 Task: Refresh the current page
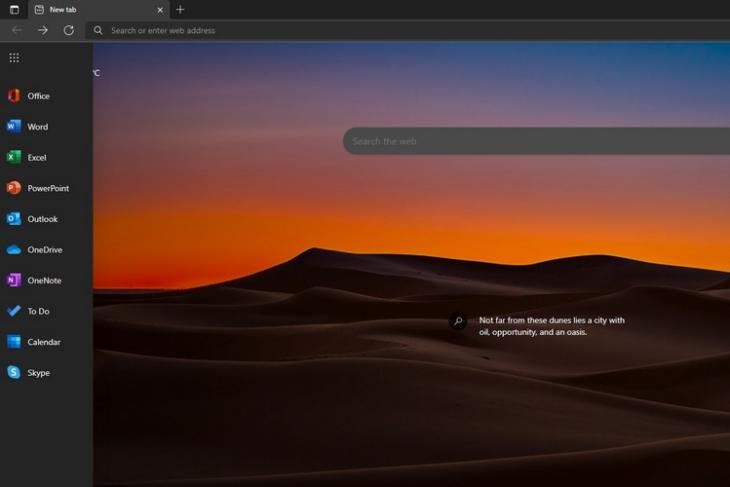(x=69, y=30)
